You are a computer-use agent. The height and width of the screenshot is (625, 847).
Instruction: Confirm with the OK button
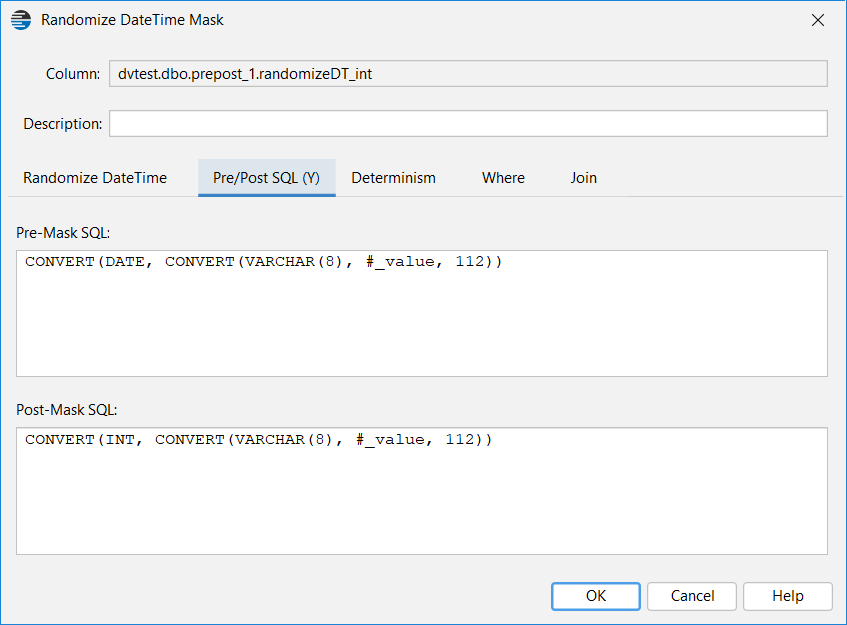[596, 596]
